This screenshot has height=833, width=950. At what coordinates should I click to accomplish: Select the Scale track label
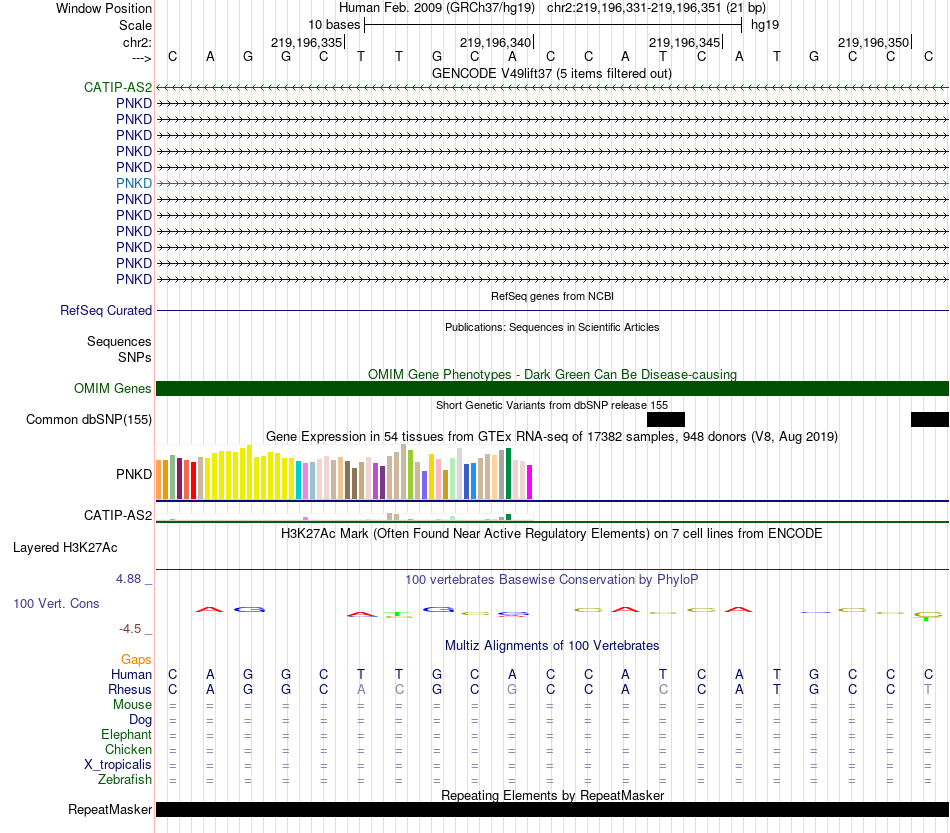(135, 25)
